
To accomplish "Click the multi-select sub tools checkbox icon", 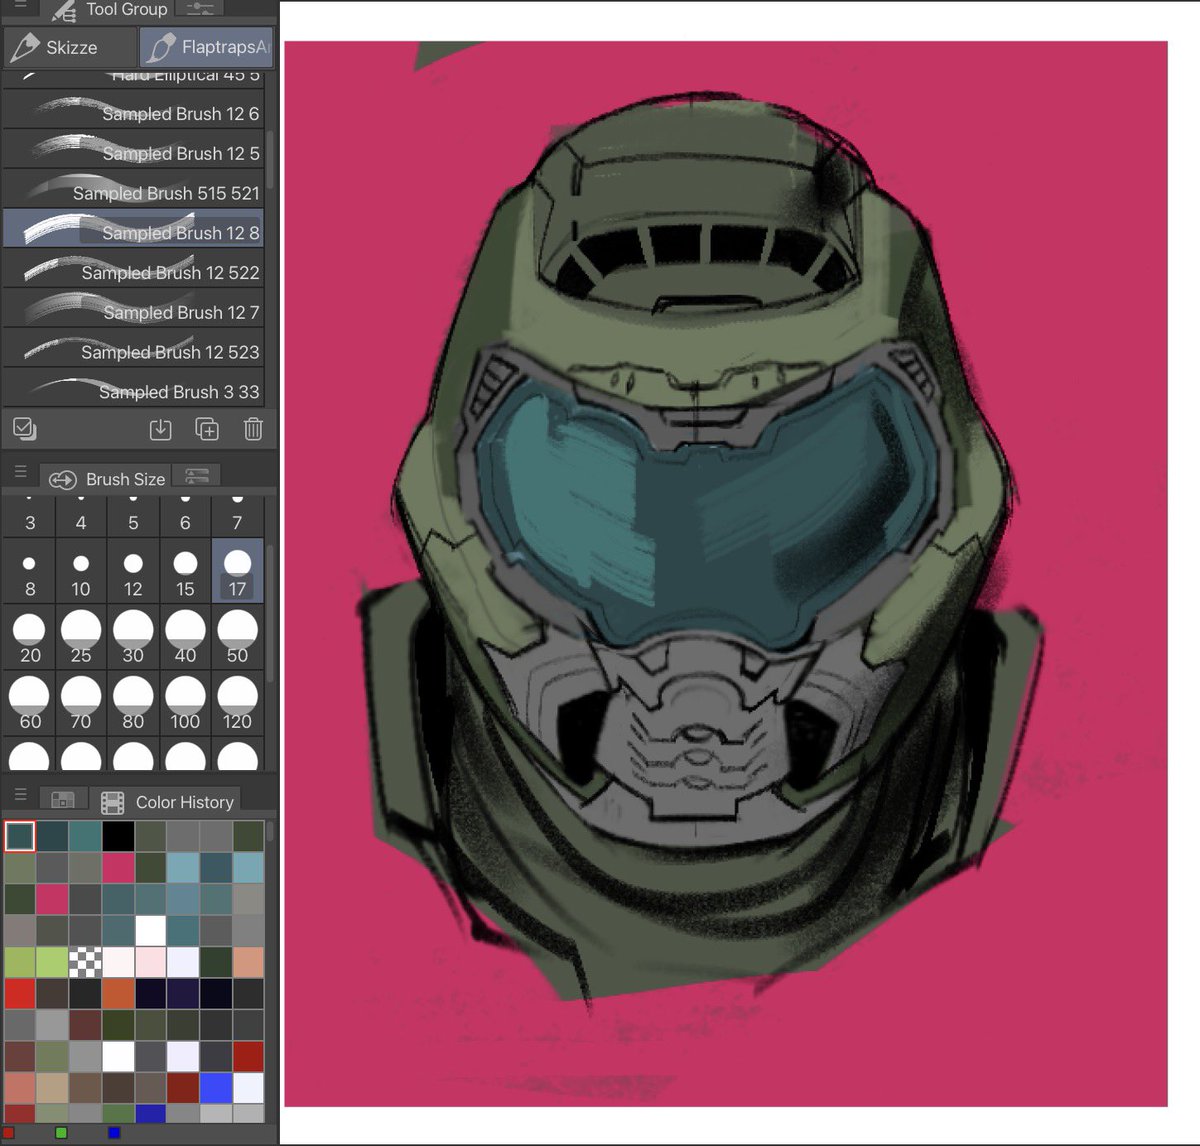I will (x=25, y=429).
